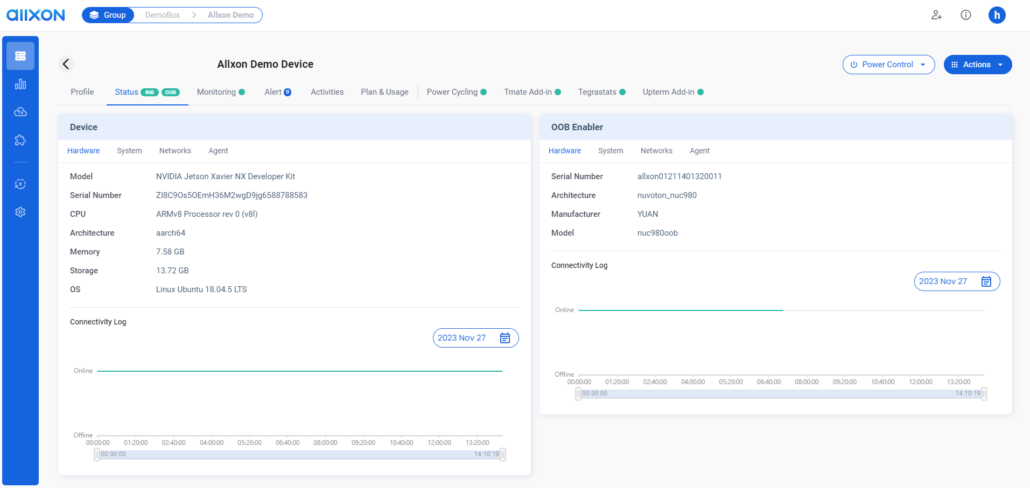Switch to the Plan & Usage tab
Image resolution: width=1030 pixels, height=488 pixels.
tap(384, 92)
